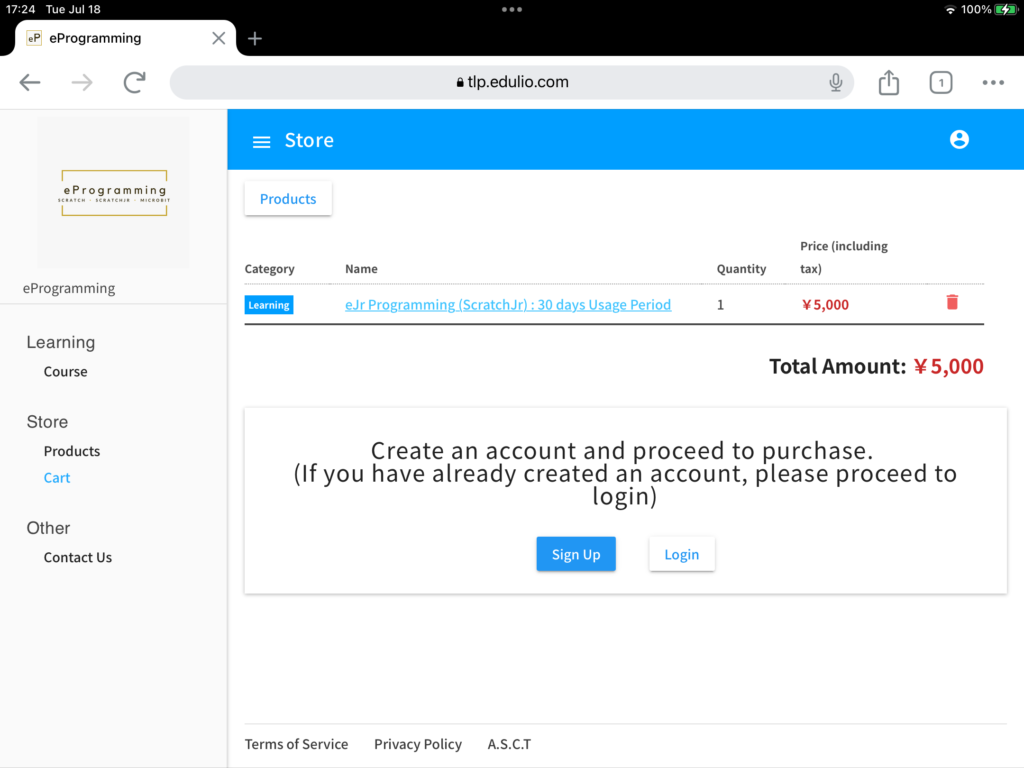Select Contact Us in the sidebar
1024x768 pixels.
click(78, 557)
